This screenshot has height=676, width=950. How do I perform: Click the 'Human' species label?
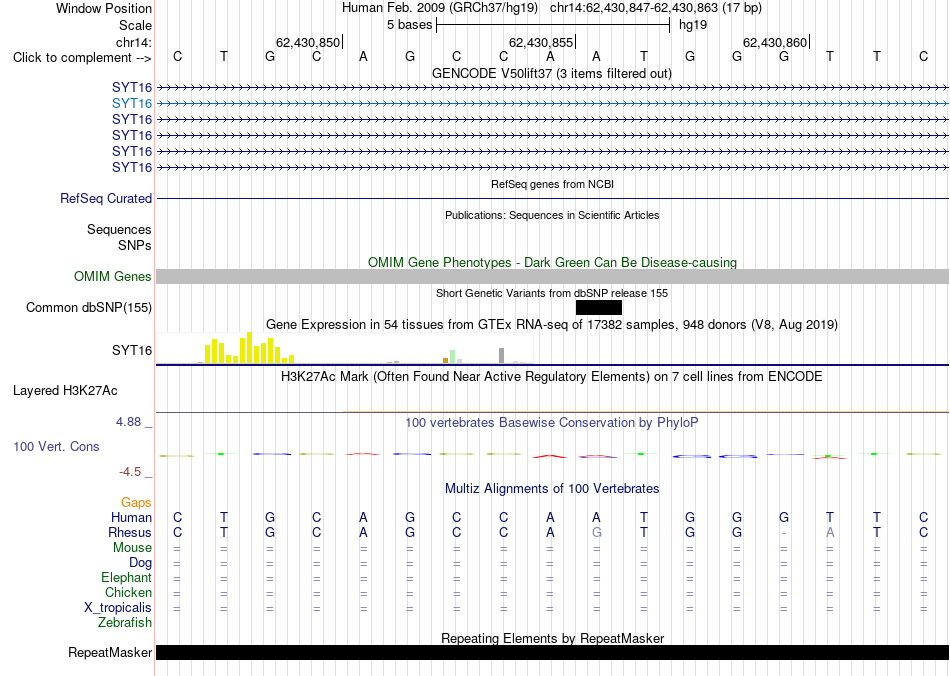point(131,518)
